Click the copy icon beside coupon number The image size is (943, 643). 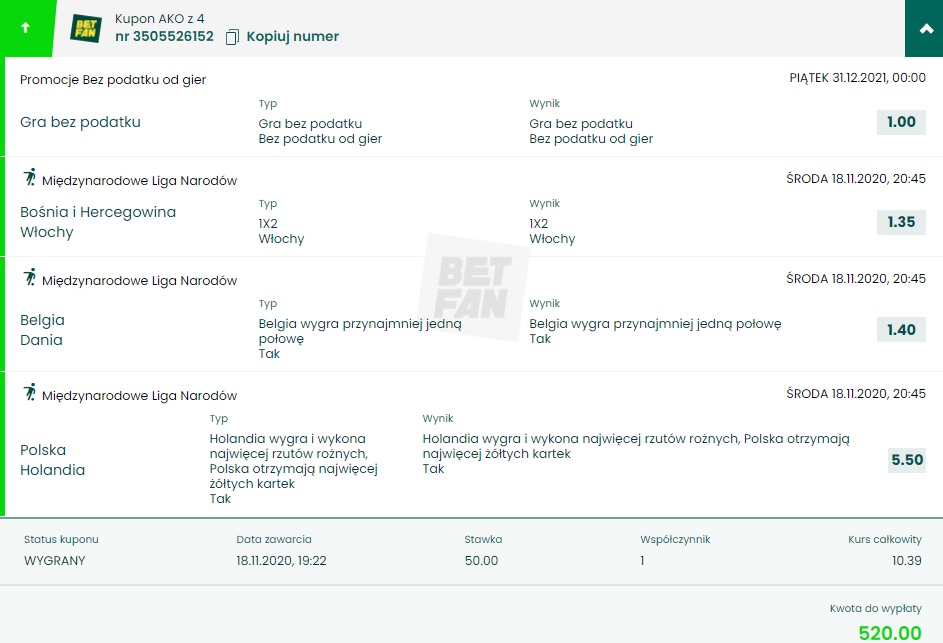click(232, 37)
